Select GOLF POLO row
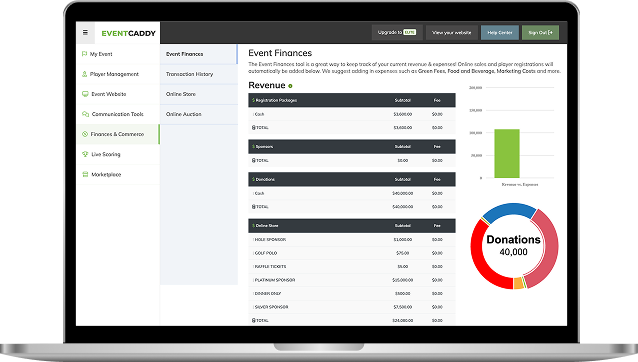 pyautogui.click(x=352, y=253)
